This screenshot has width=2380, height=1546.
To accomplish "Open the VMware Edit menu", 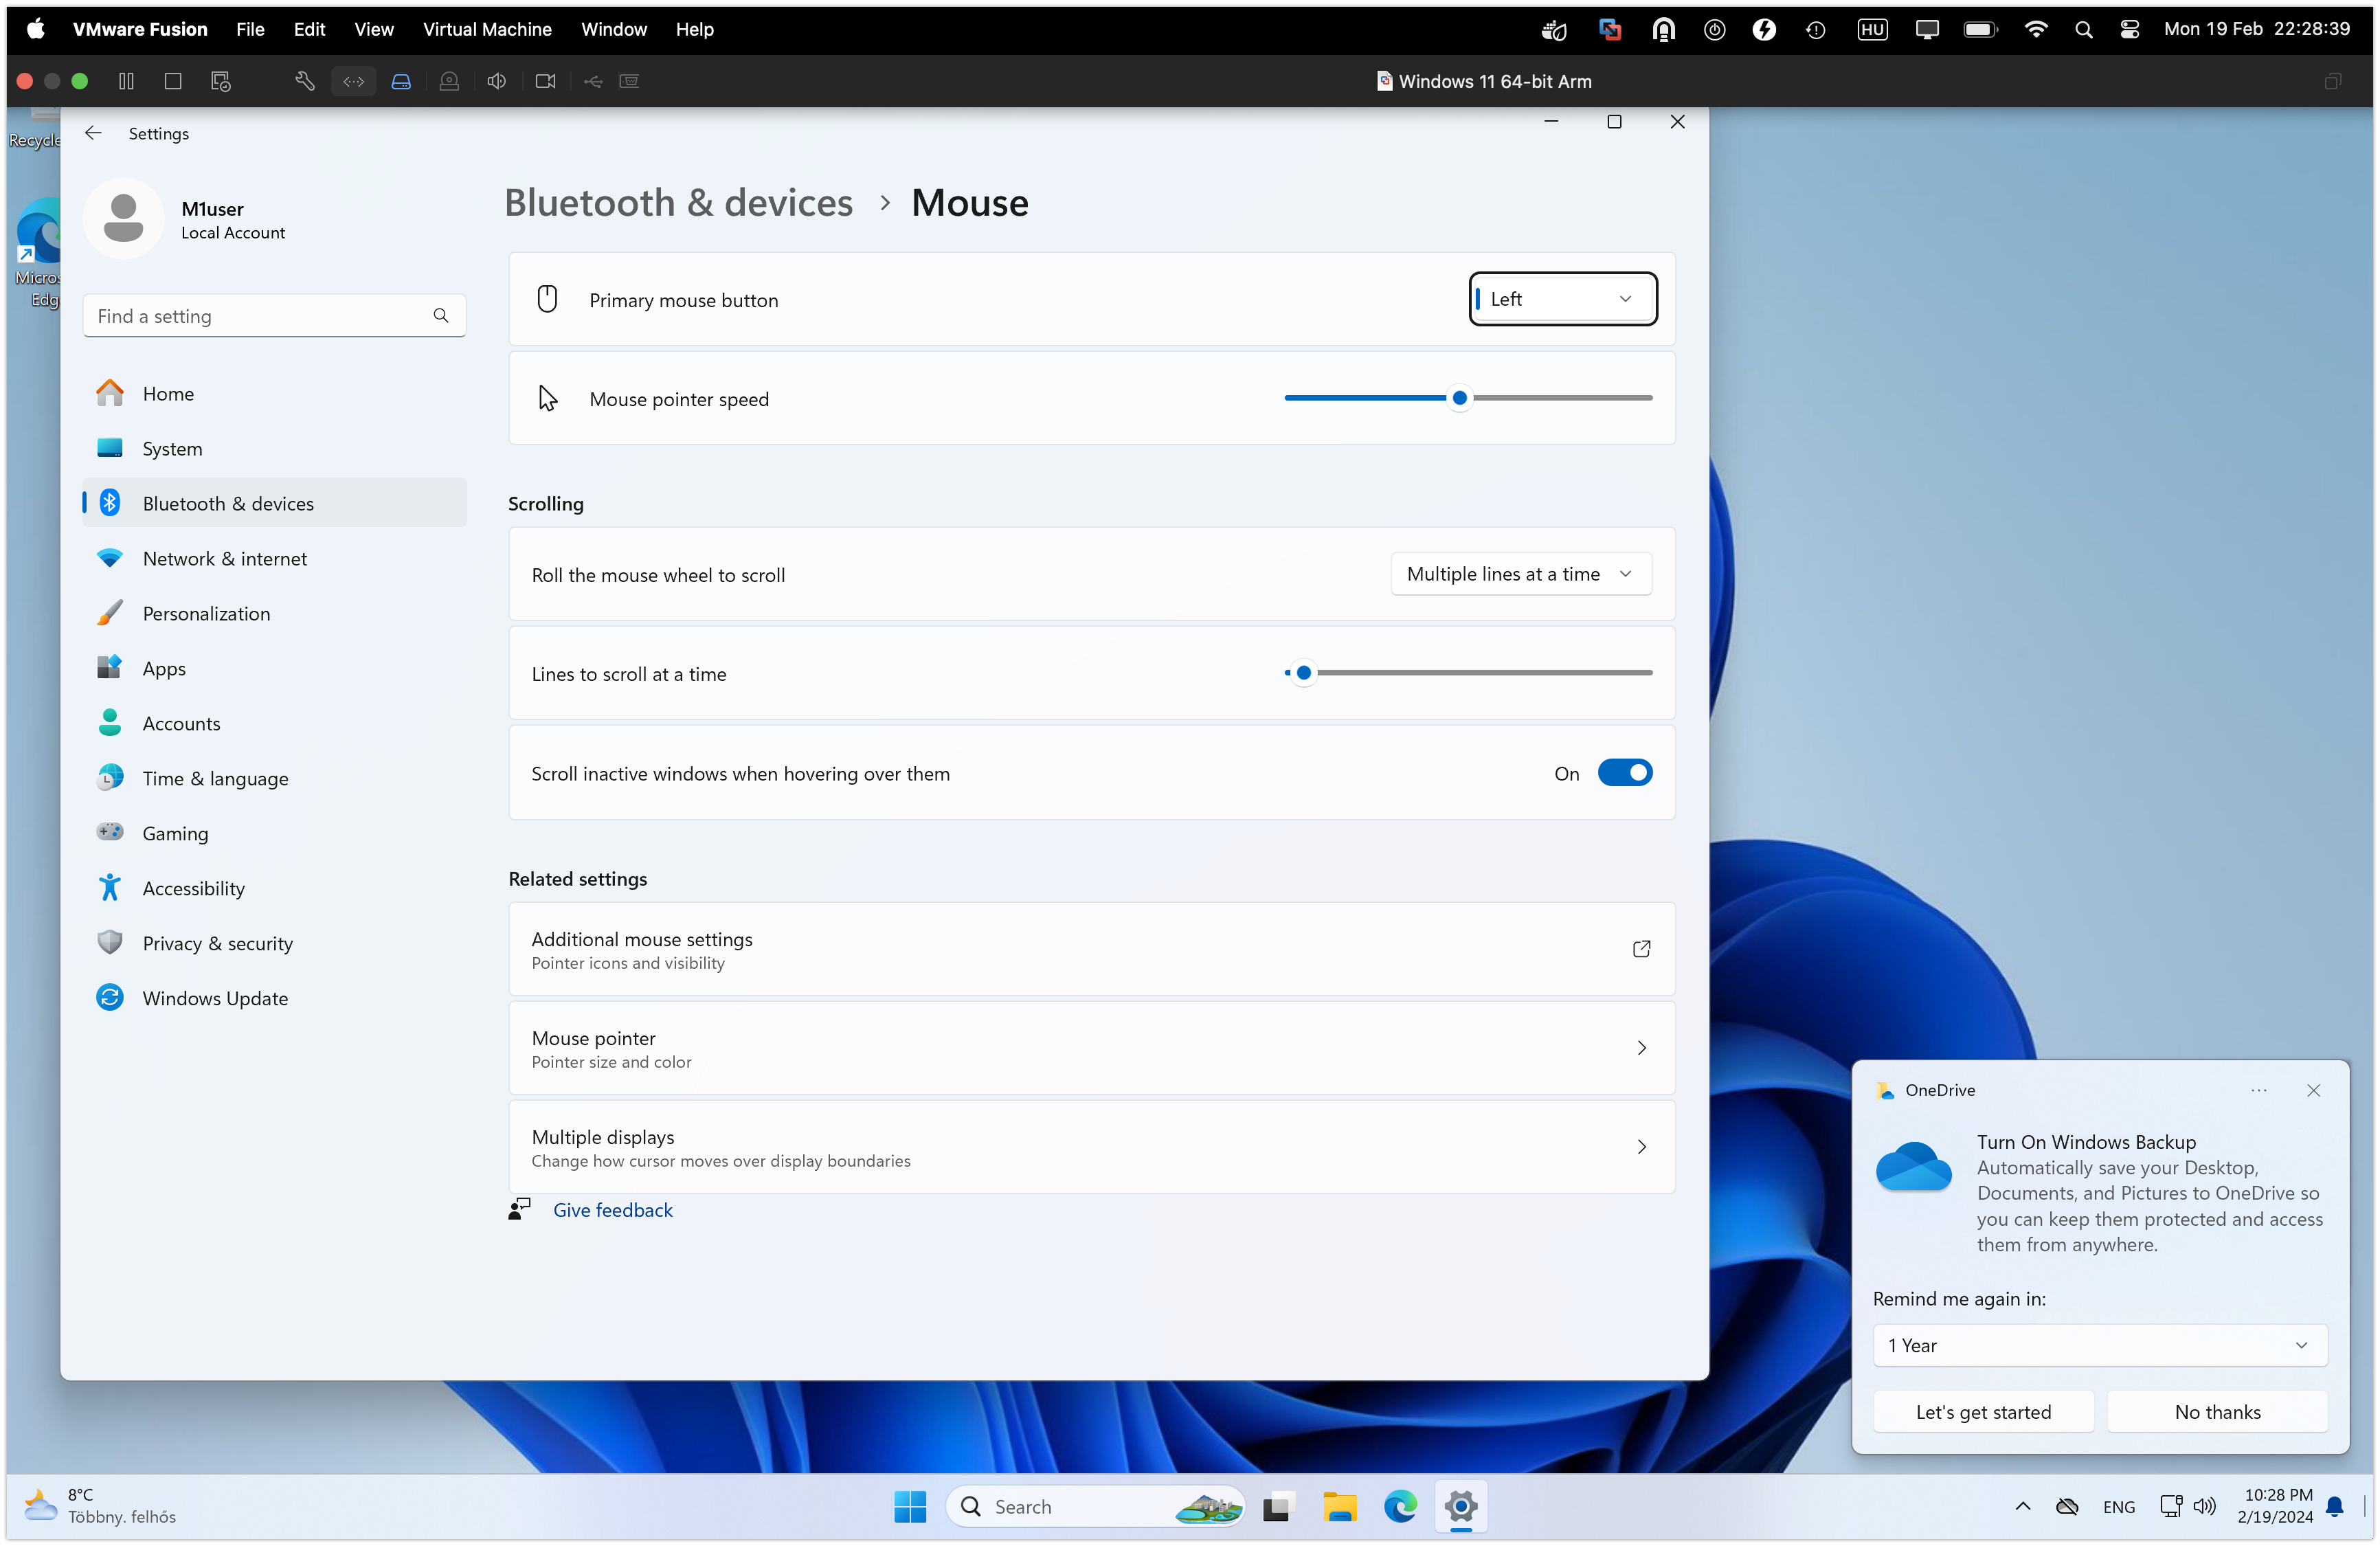I will [x=309, y=29].
